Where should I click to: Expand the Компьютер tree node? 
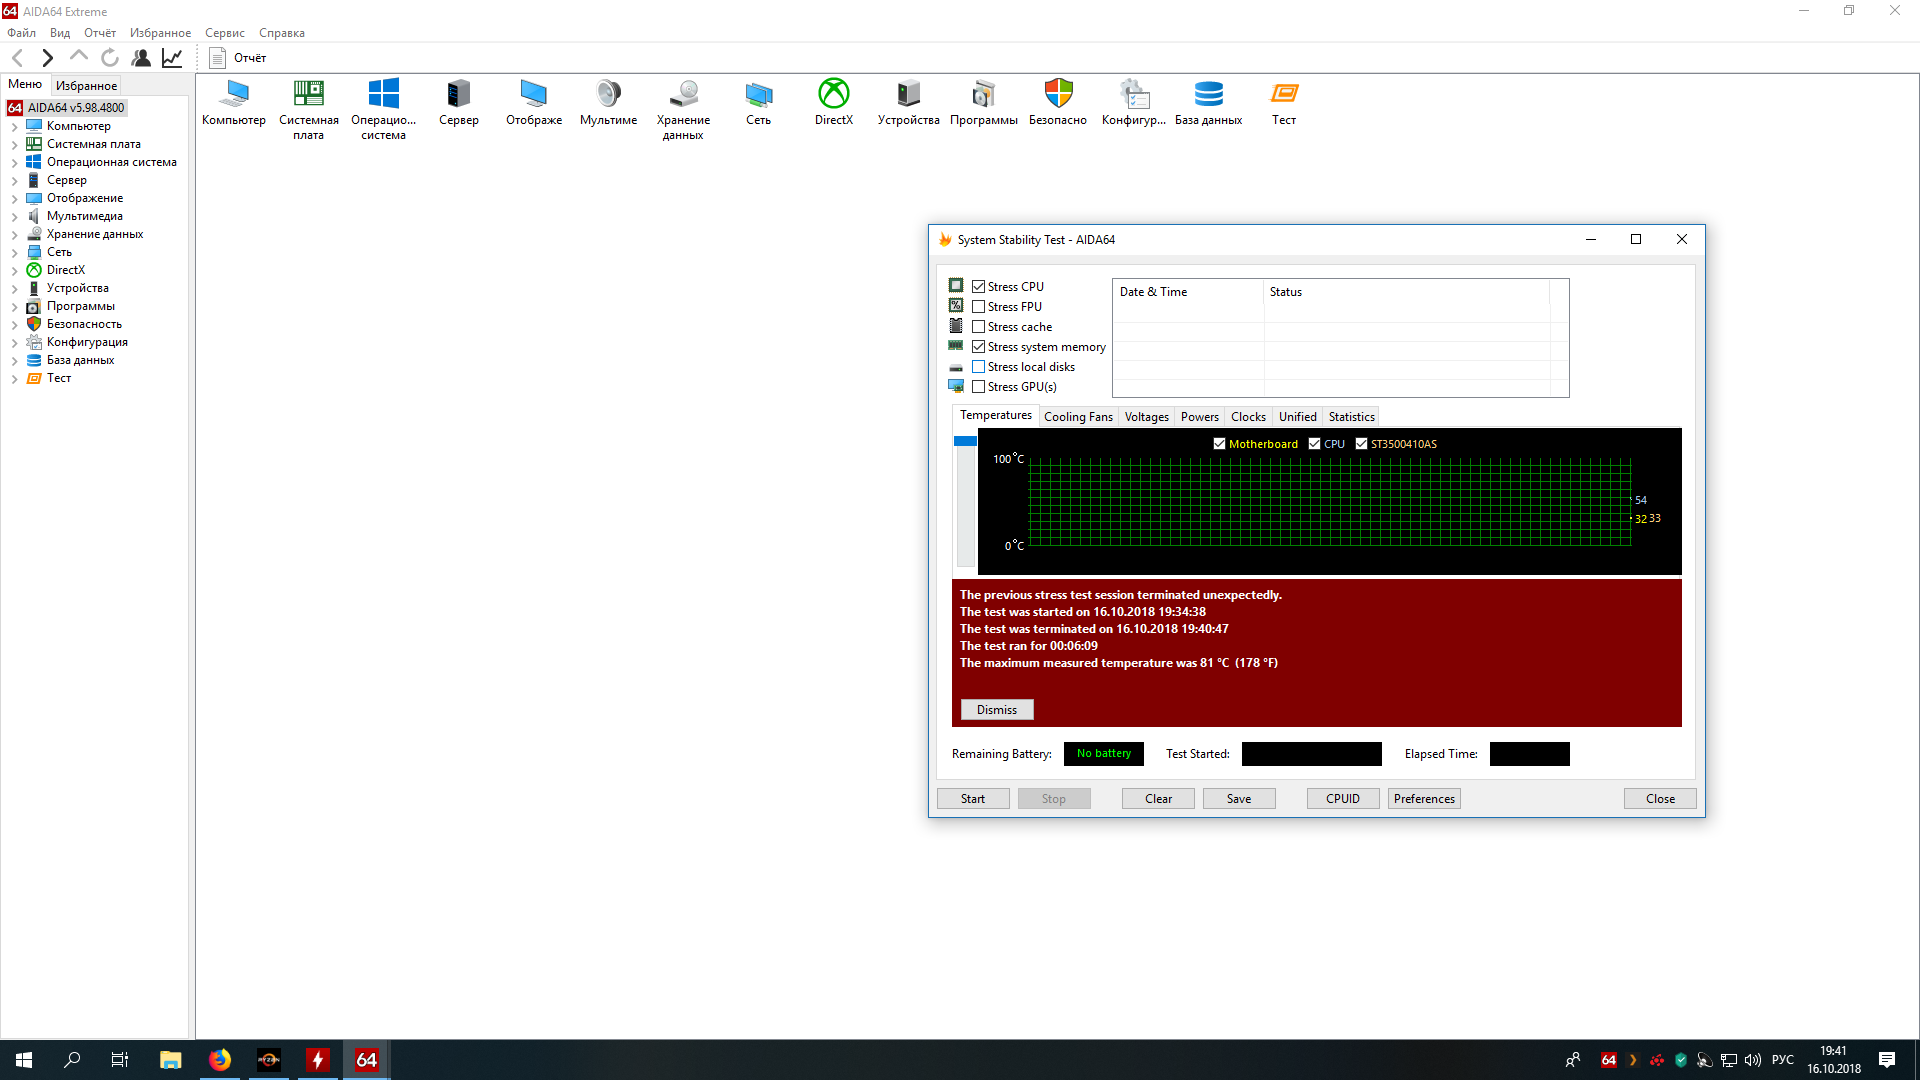[x=15, y=127]
